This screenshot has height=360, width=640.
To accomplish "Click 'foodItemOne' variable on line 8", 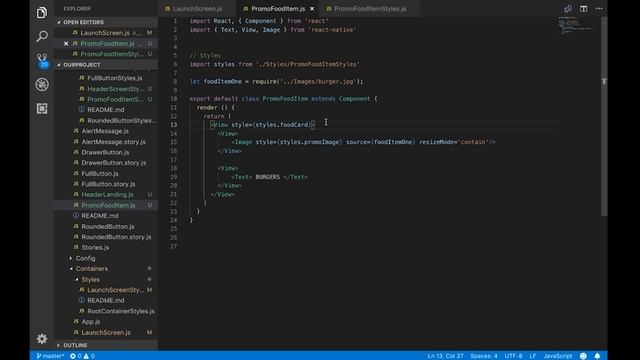I will pyautogui.click(x=222, y=82).
